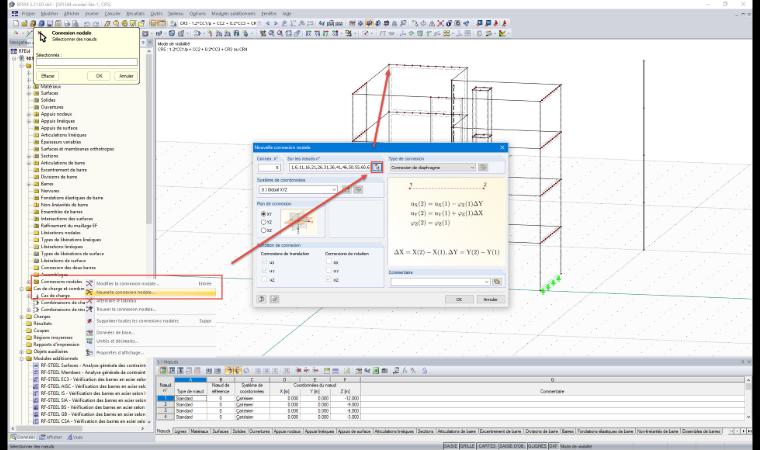
Task: Select the XZ connection plane radio button
Action: (264, 230)
